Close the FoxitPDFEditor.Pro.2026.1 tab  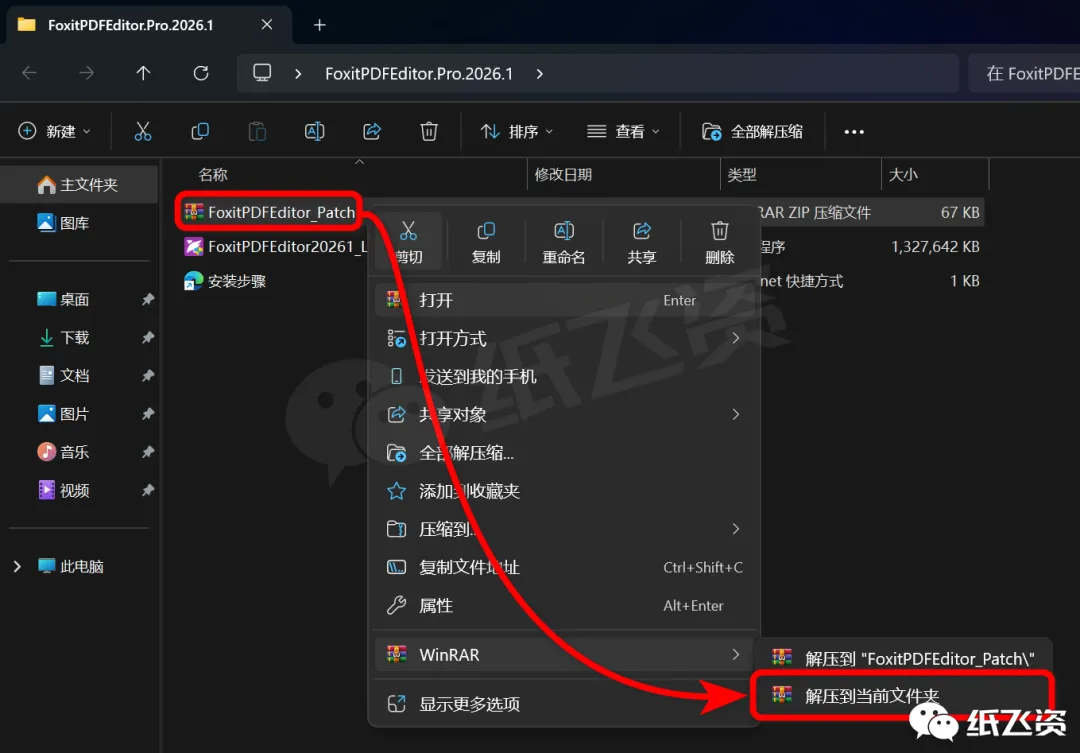click(x=267, y=25)
